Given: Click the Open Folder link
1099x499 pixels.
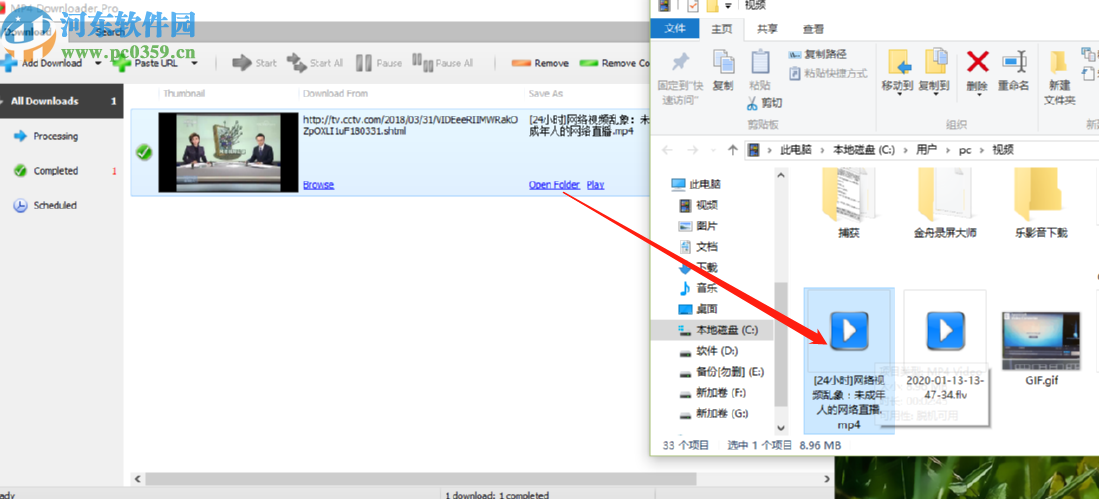Looking at the screenshot, I should [554, 185].
